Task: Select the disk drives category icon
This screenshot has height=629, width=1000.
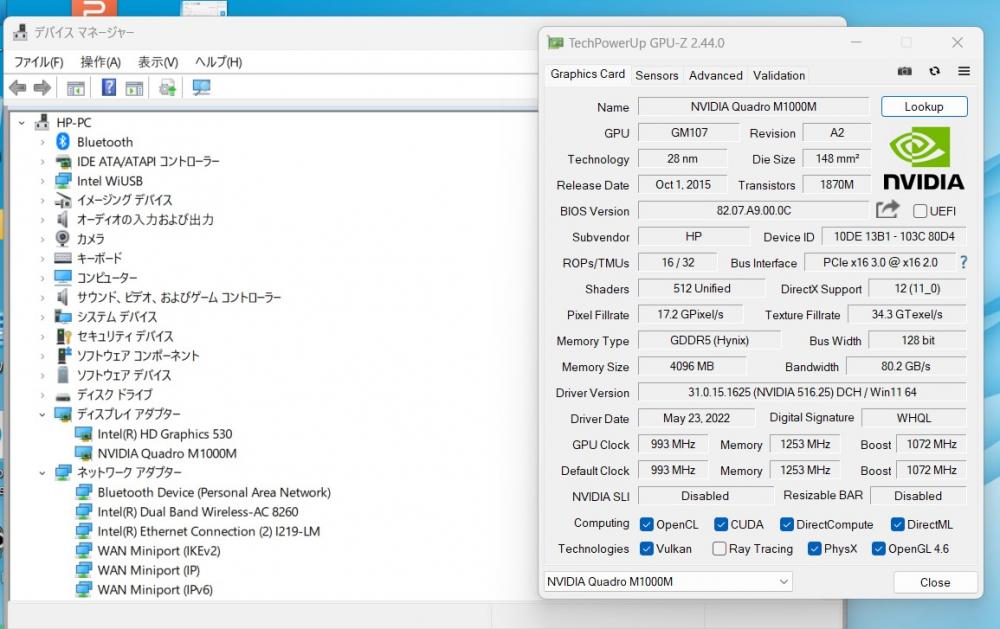Action: pyautogui.click(x=62, y=395)
